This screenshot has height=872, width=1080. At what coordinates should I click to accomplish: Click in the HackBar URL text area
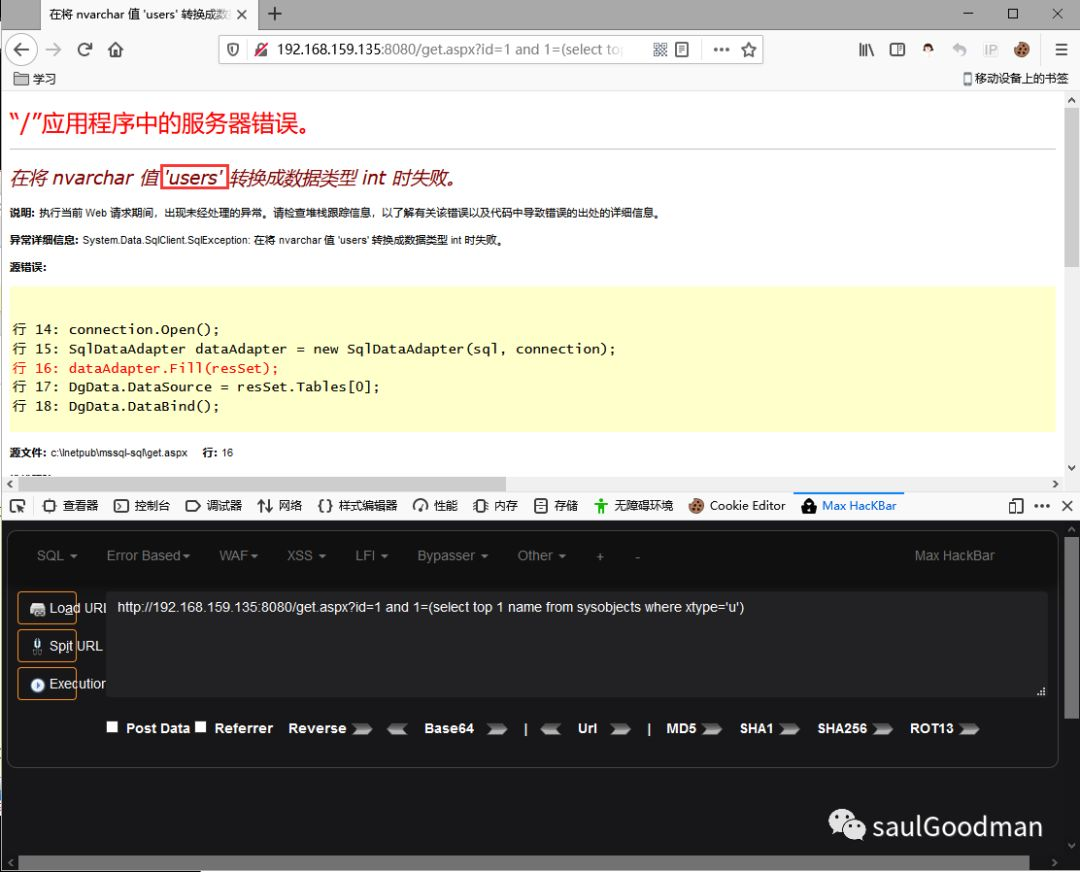click(x=577, y=644)
